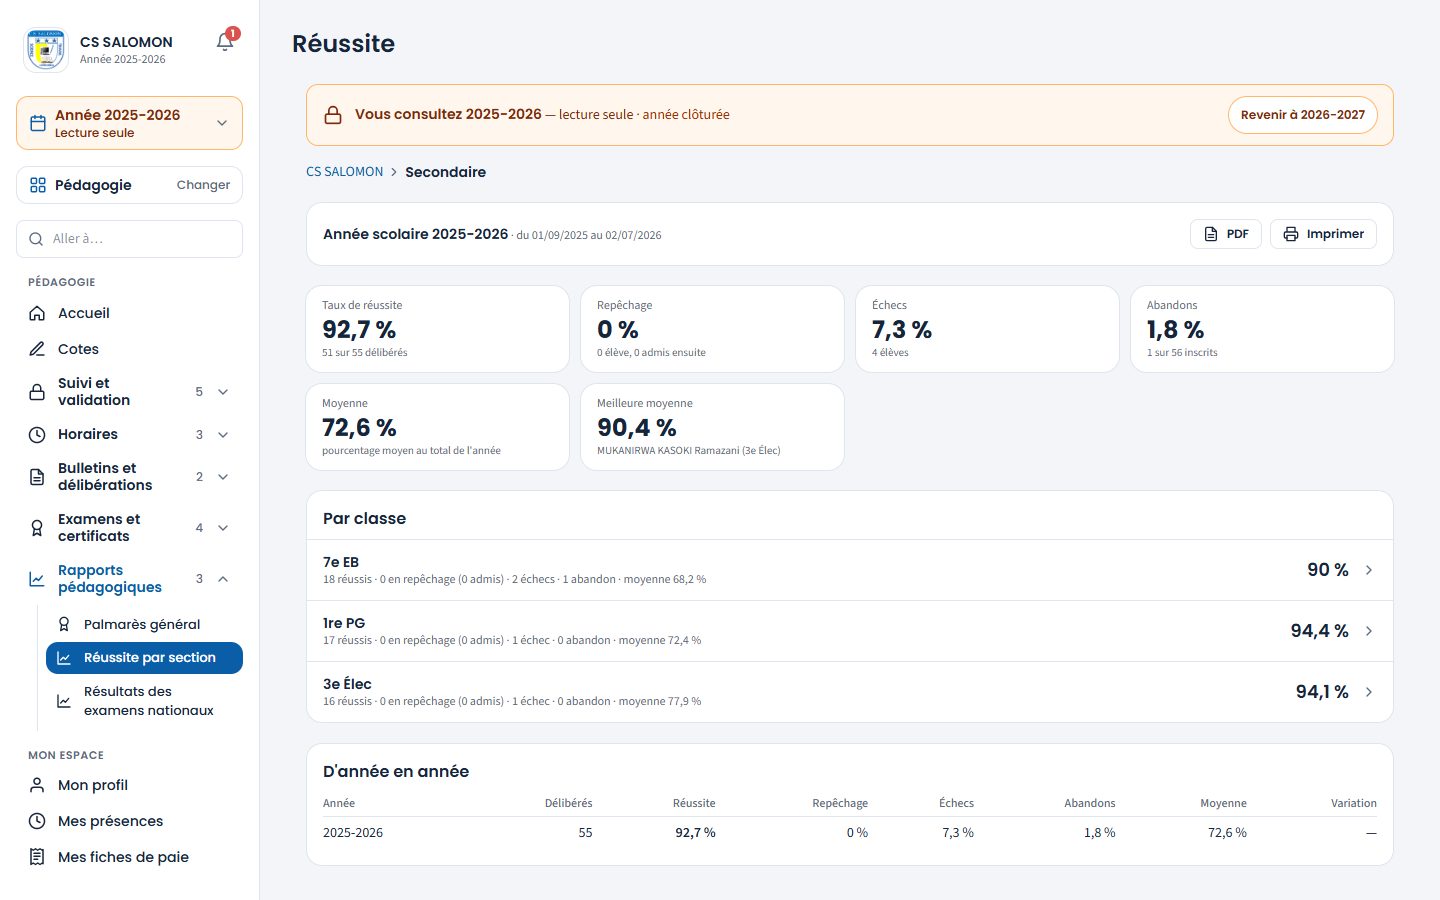Click the Cotes pencil icon
1440x900 pixels.
pyautogui.click(x=37, y=349)
